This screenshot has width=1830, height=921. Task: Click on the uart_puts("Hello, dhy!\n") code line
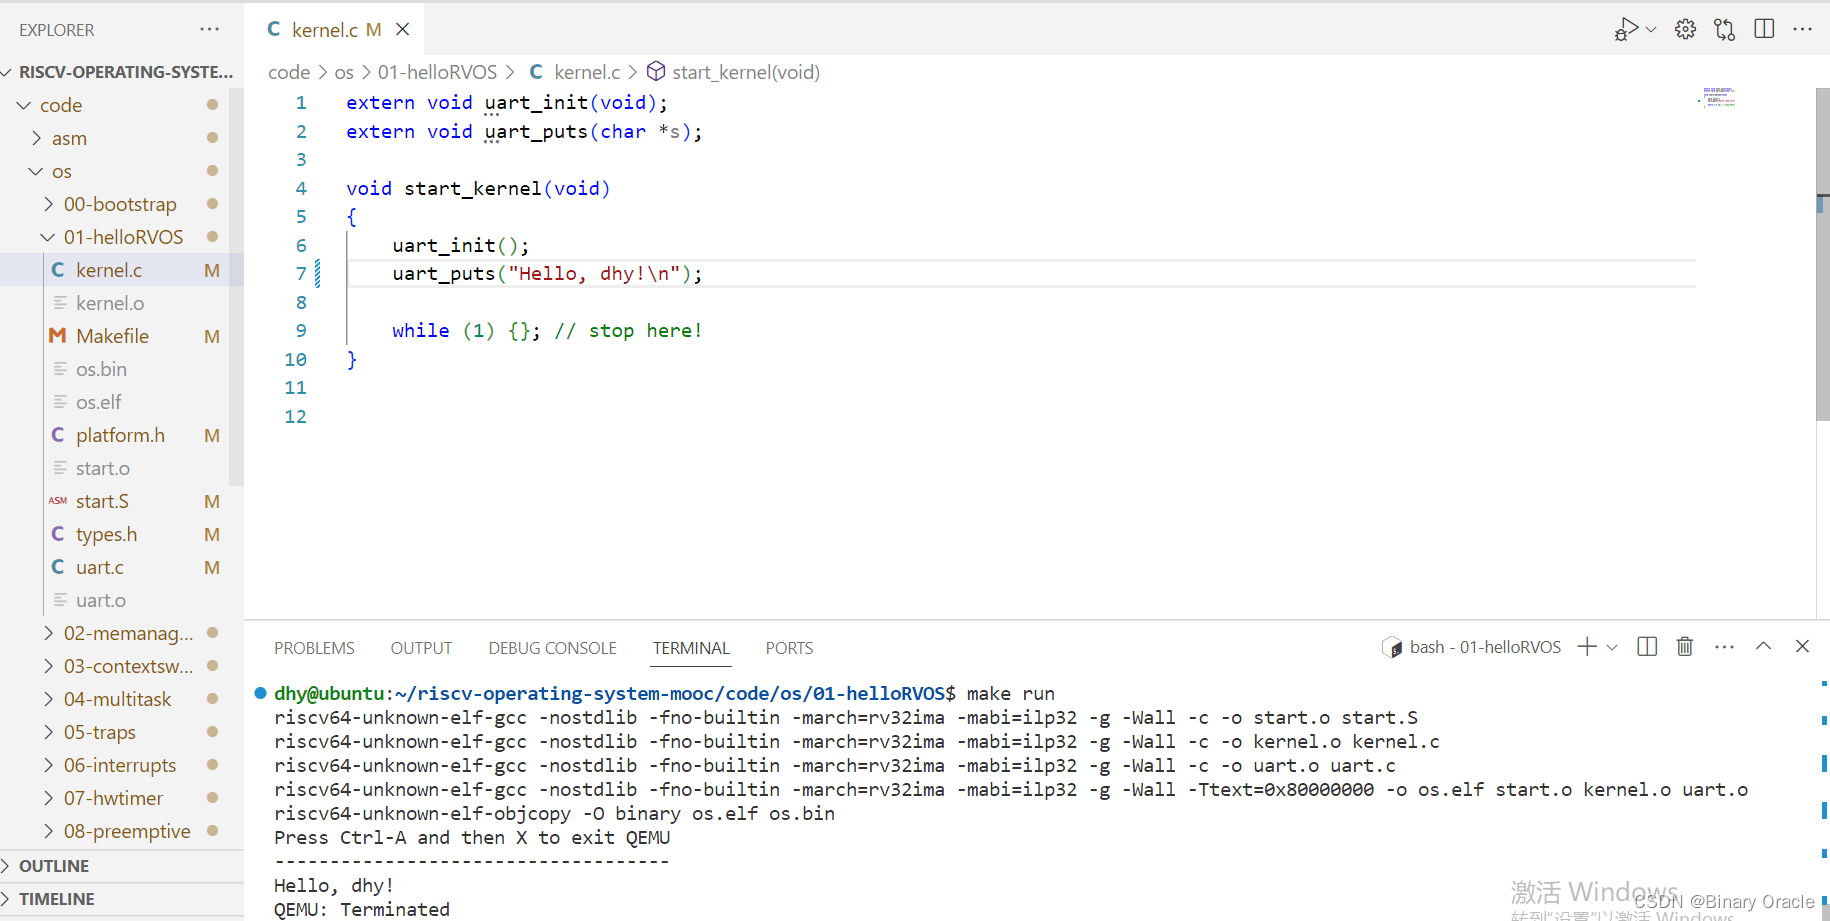coord(547,274)
